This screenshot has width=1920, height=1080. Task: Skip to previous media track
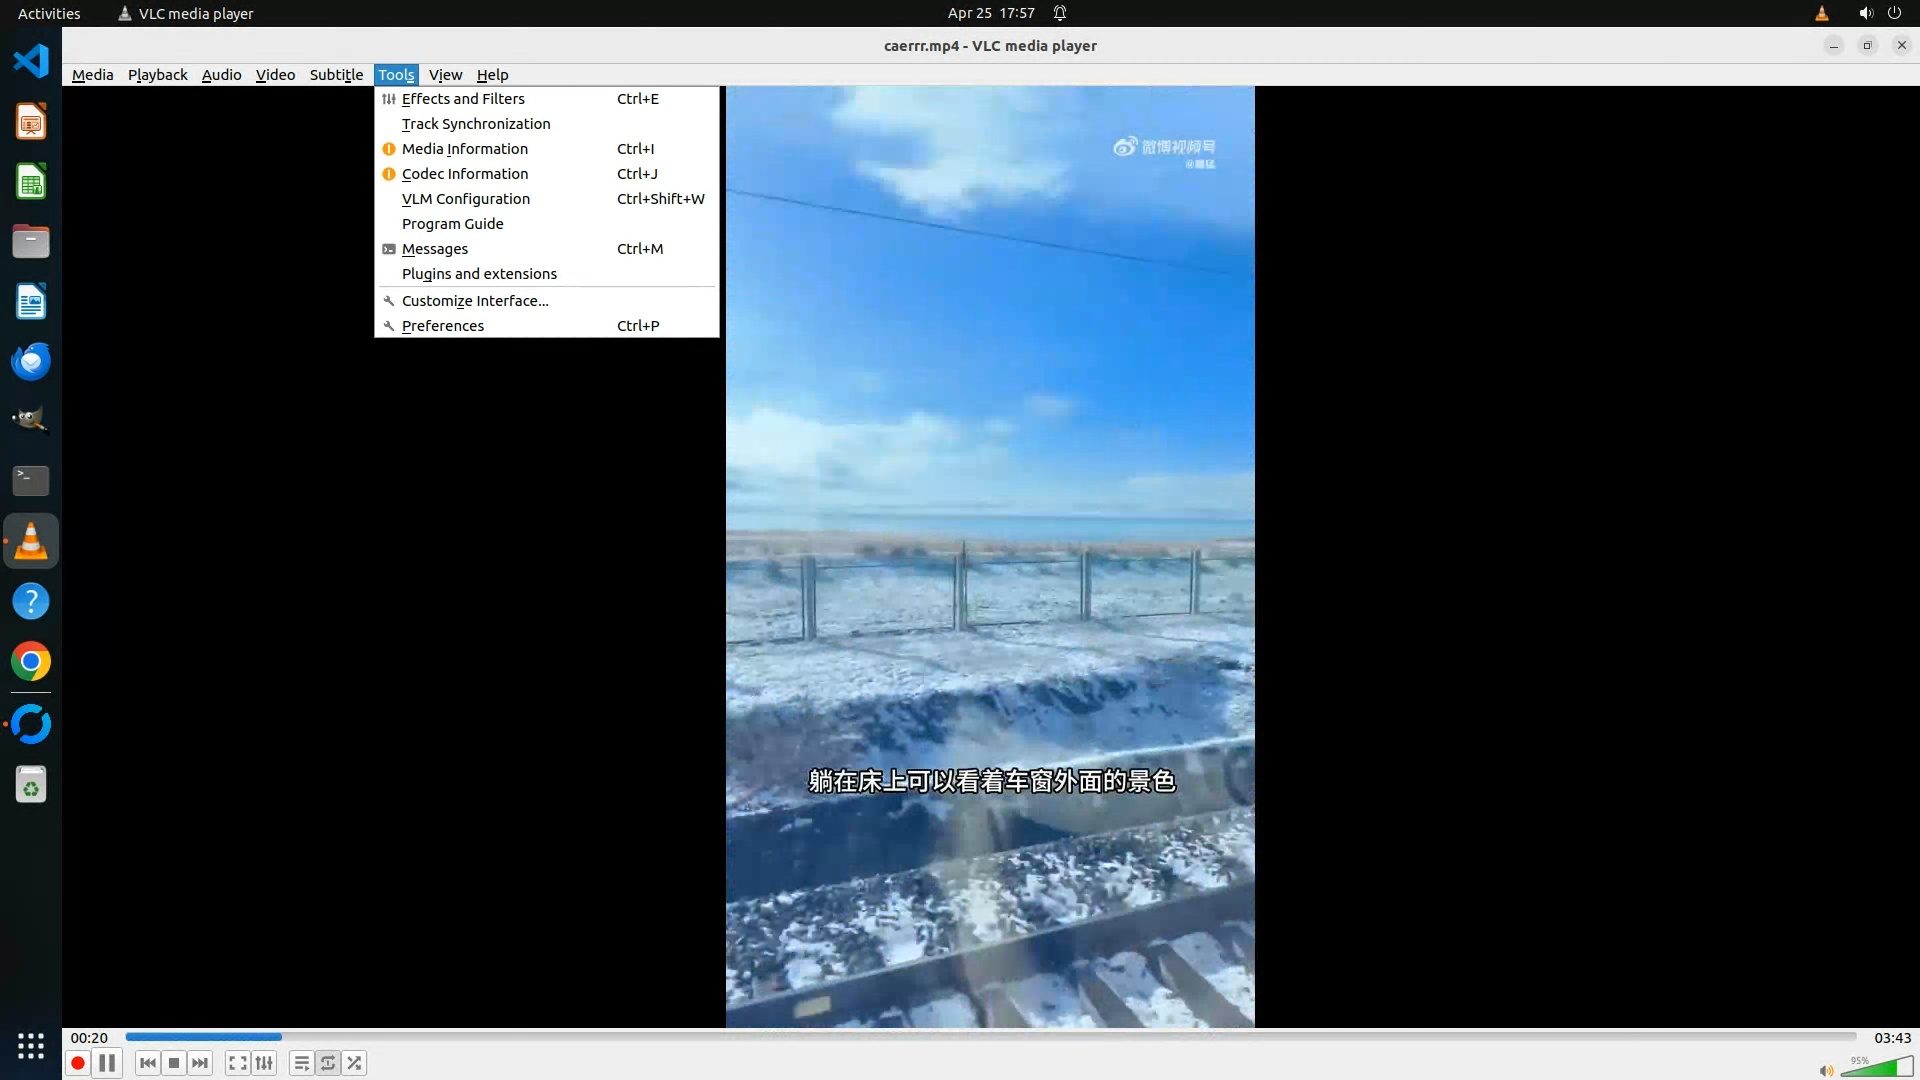148,1063
